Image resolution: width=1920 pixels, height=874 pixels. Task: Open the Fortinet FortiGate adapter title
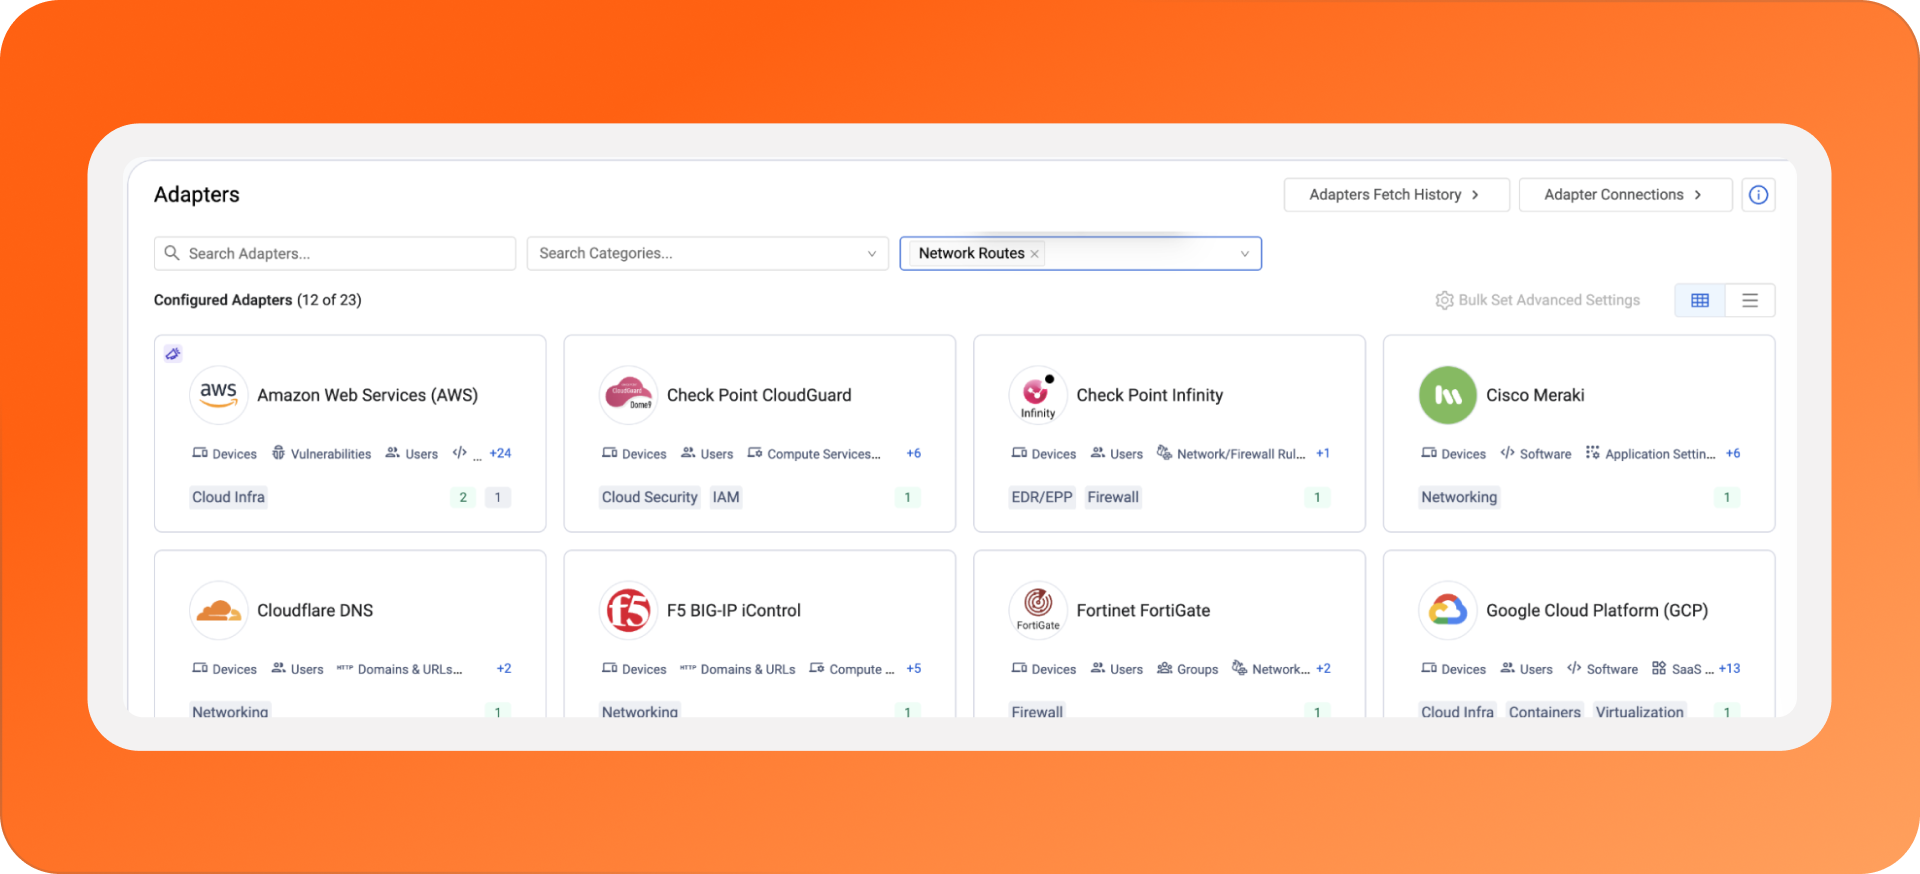[x=1143, y=610]
